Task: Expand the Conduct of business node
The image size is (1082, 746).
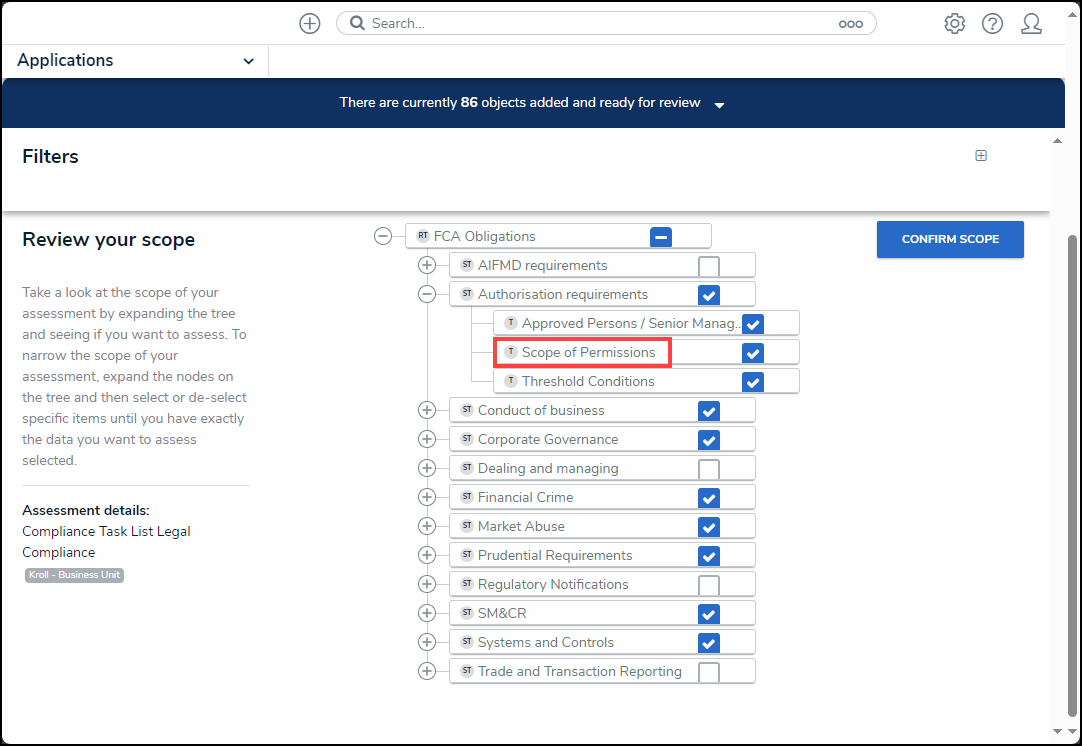Action: click(x=427, y=411)
